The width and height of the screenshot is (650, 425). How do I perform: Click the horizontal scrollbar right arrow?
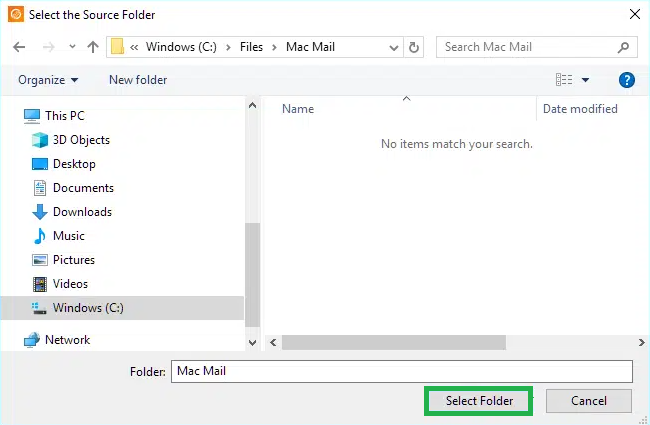pos(641,342)
